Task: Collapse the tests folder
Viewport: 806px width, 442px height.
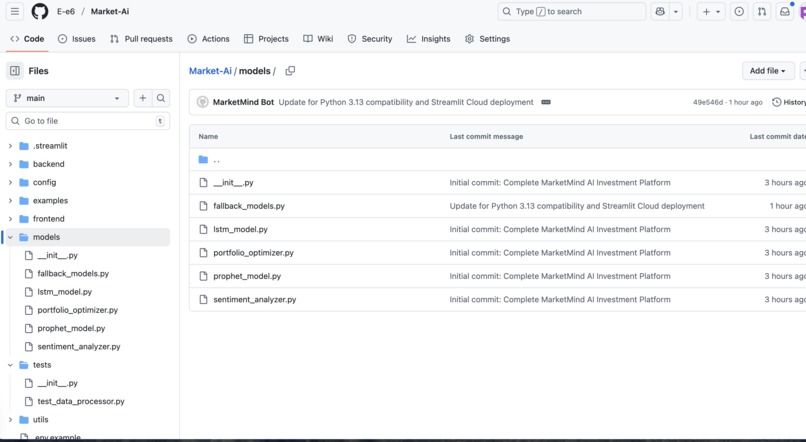Action: 10,365
